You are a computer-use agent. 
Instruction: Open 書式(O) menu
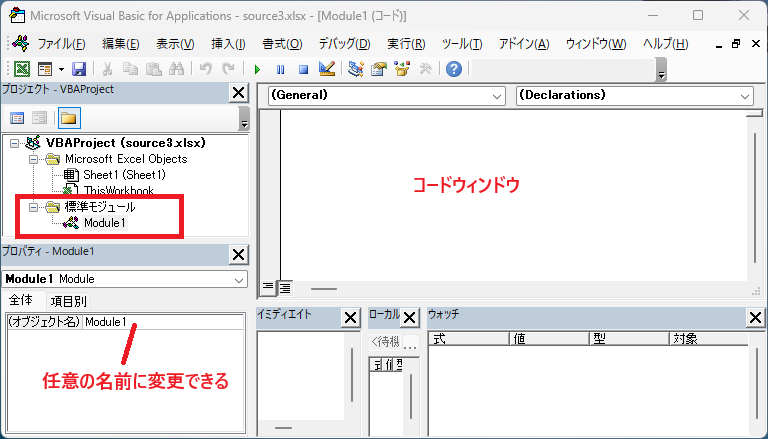282,44
